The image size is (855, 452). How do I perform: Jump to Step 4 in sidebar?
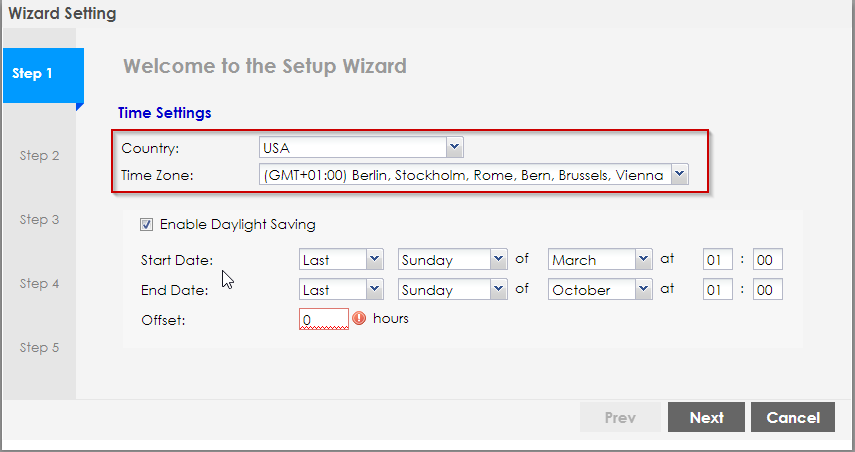40,284
